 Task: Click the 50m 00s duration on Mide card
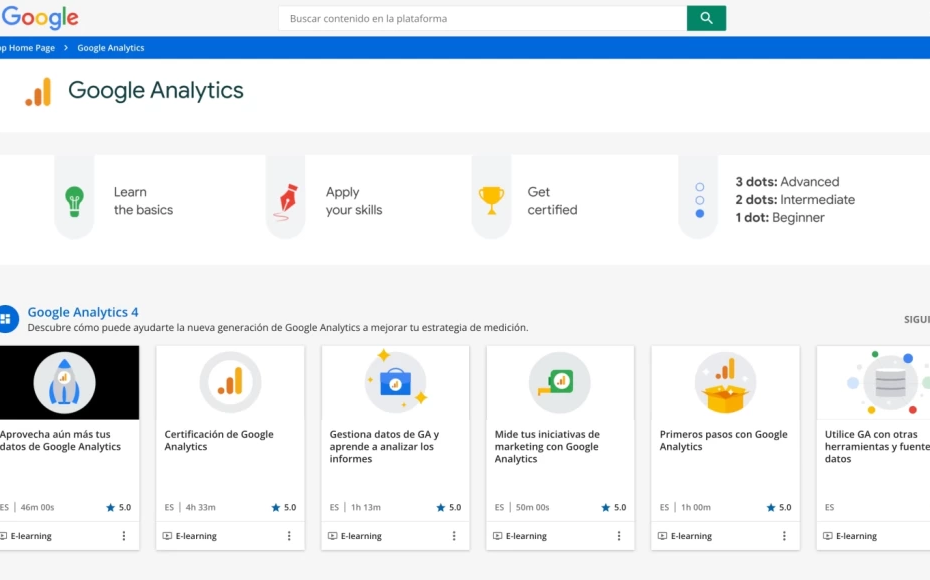click(533, 508)
